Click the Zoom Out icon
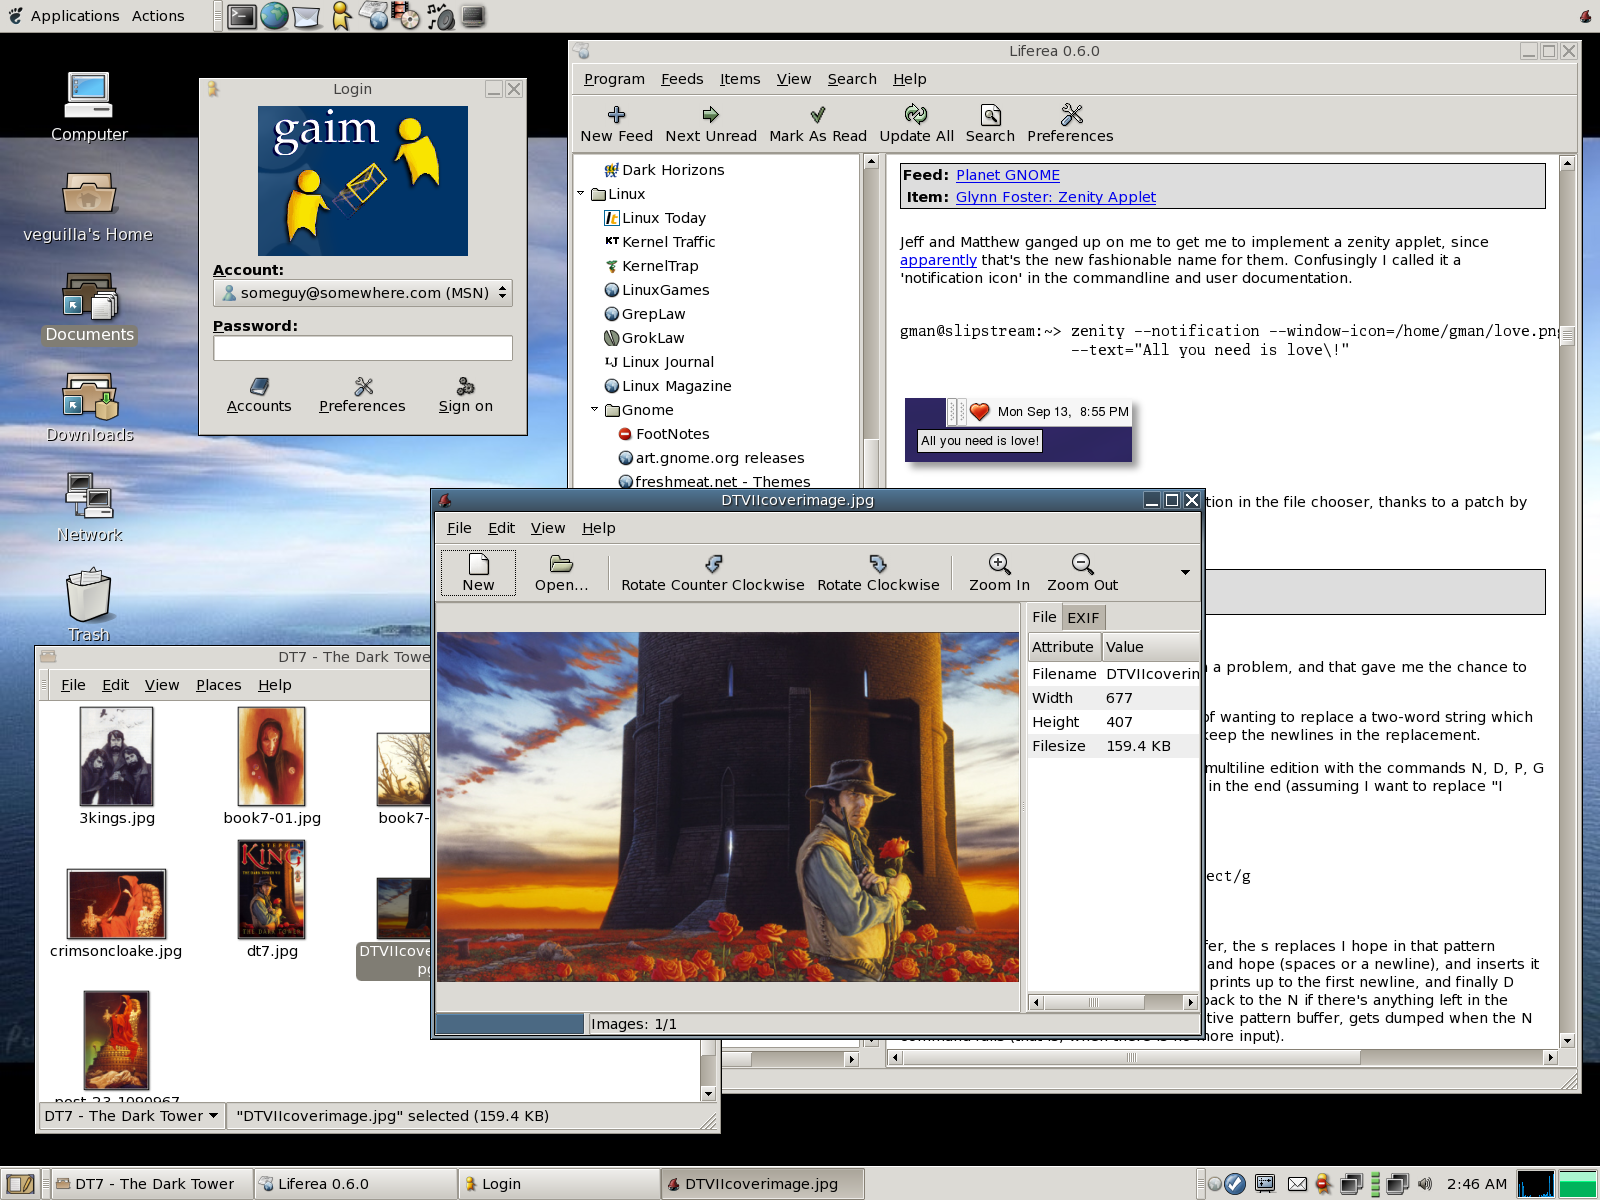The height and width of the screenshot is (1200, 1600). pos(1082,565)
